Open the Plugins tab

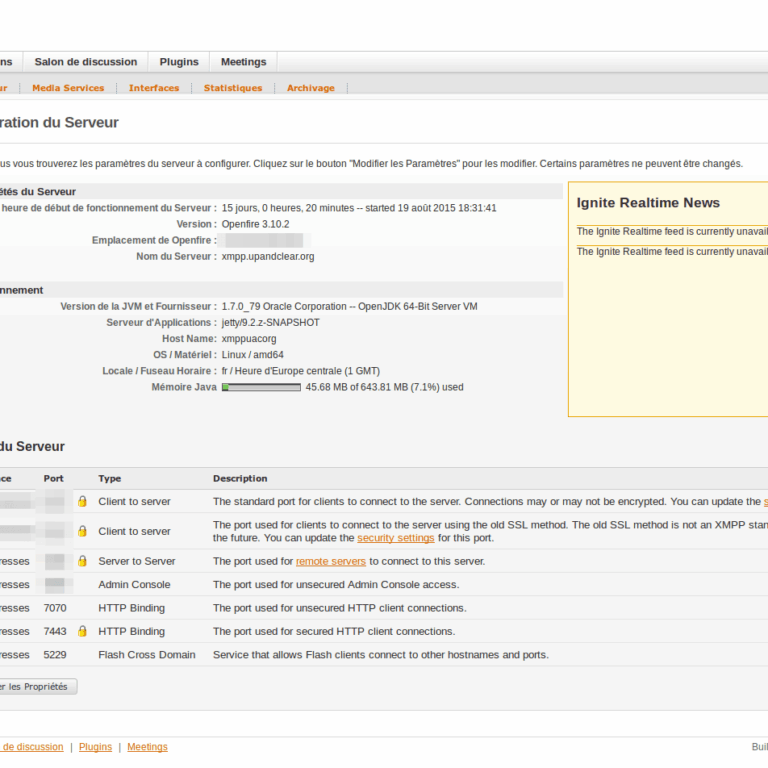coord(179,62)
